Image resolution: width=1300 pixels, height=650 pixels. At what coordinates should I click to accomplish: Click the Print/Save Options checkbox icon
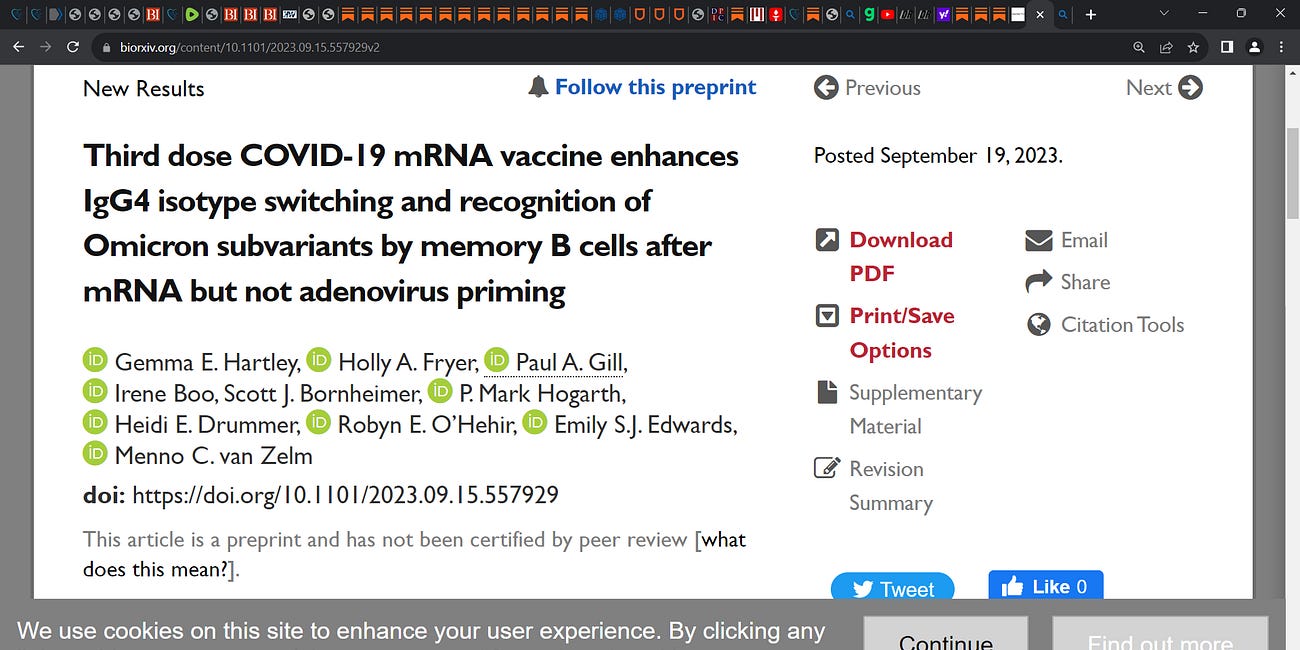[x=827, y=314]
